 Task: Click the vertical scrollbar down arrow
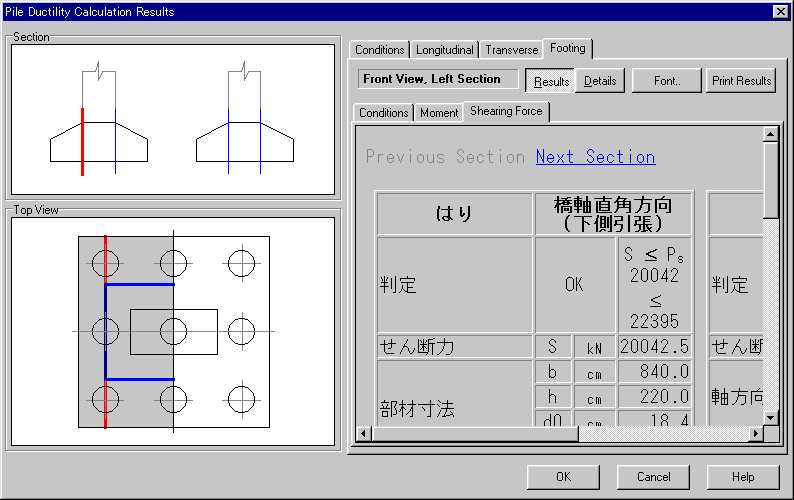(x=770, y=417)
